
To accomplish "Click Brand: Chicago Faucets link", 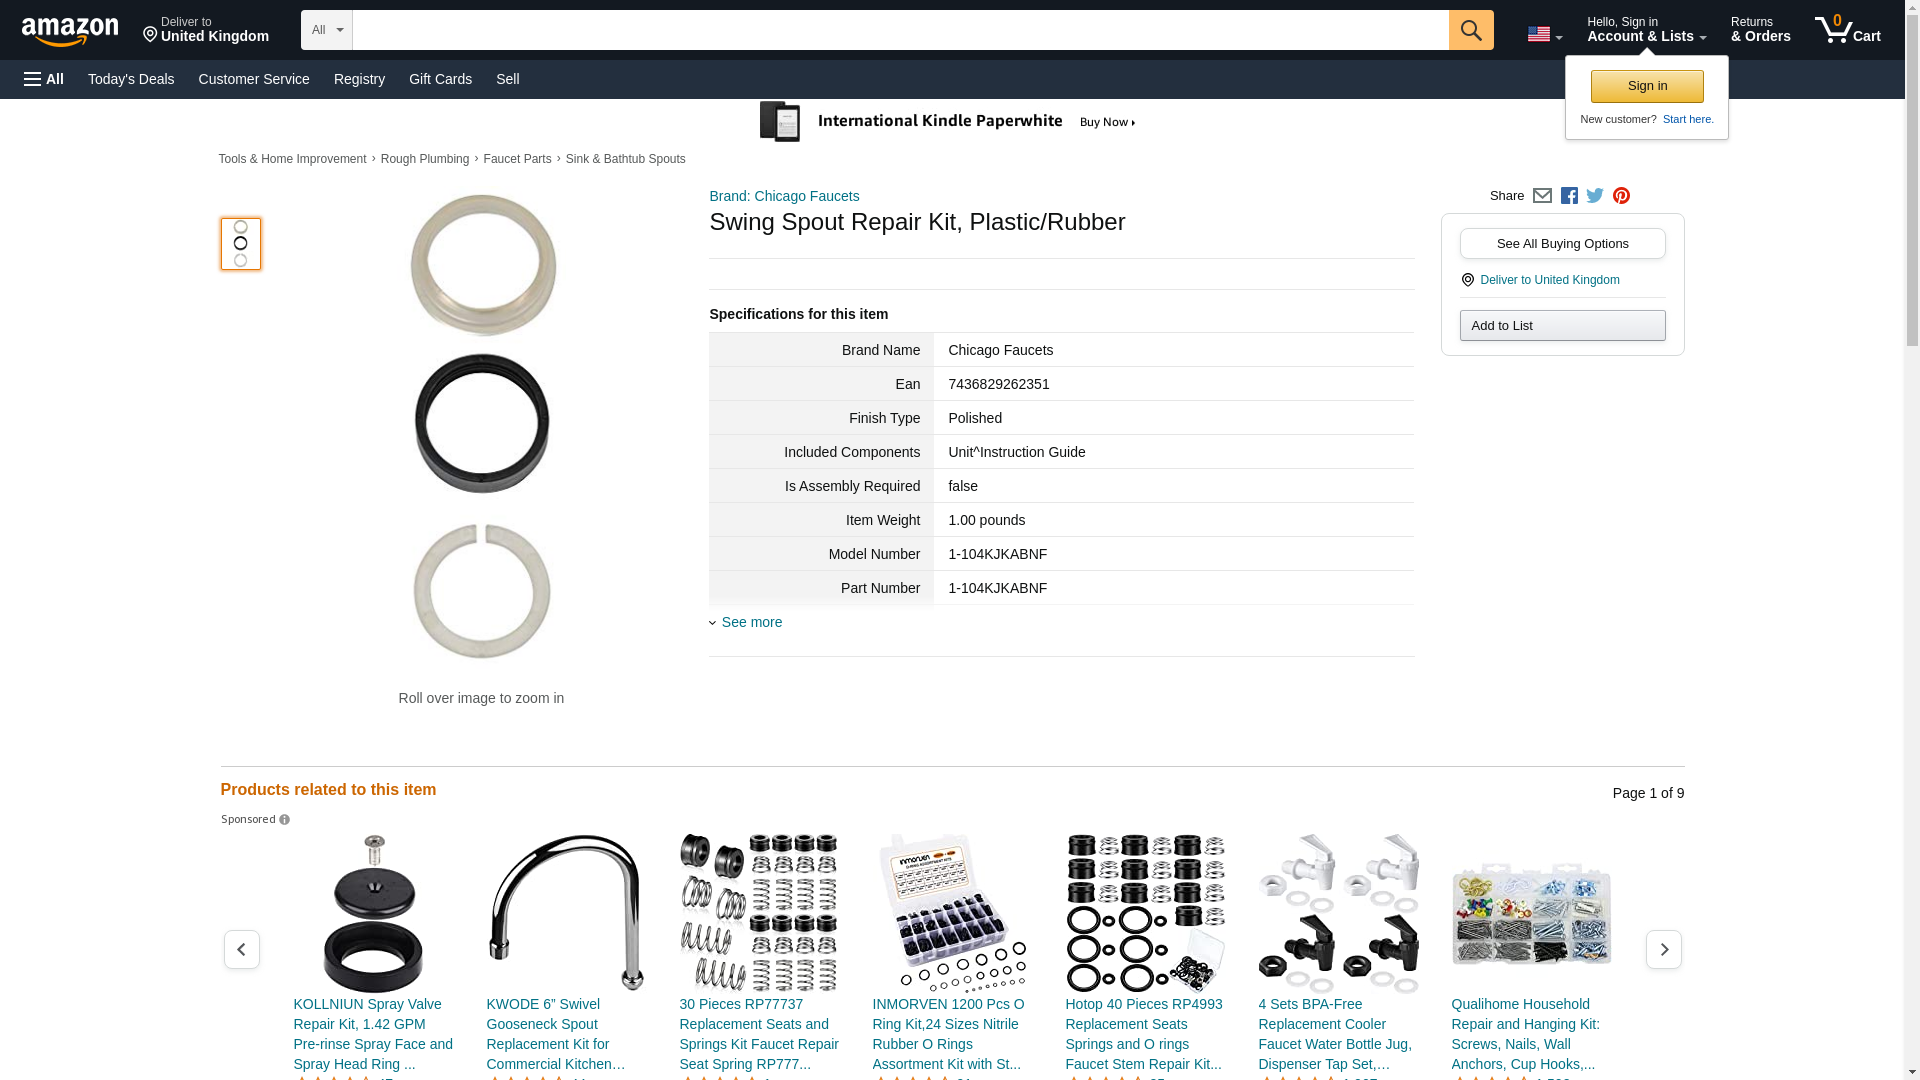I will [x=784, y=196].
